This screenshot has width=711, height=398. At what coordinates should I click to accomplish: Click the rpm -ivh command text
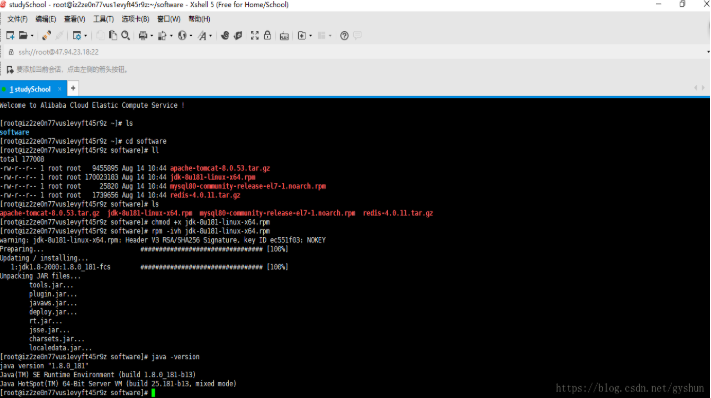tap(211, 231)
